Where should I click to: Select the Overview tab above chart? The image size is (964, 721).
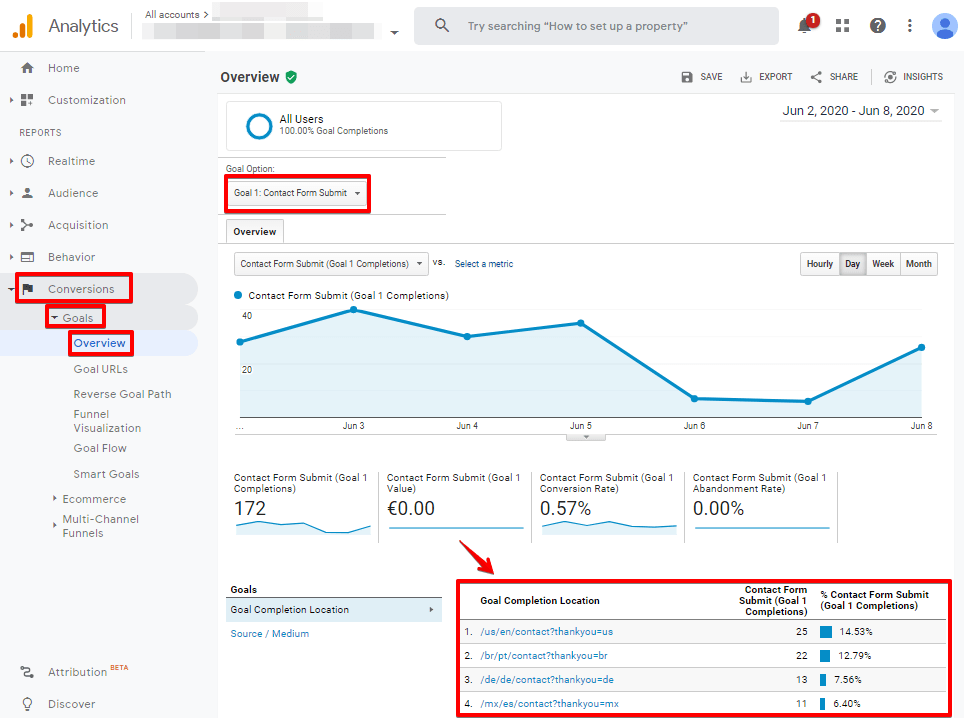click(254, 232)
